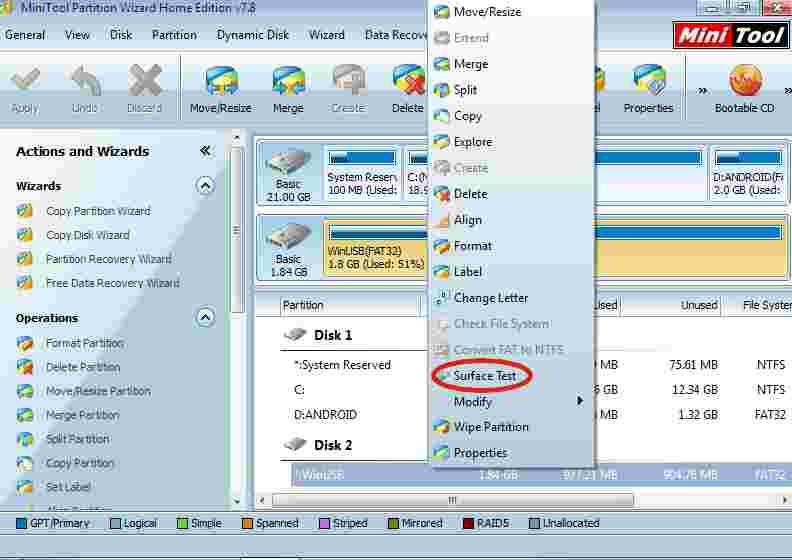Viewport: 792px width, 560px height.
Task: Click the Apply checkmark icon
Action: [x=25, y=81]
